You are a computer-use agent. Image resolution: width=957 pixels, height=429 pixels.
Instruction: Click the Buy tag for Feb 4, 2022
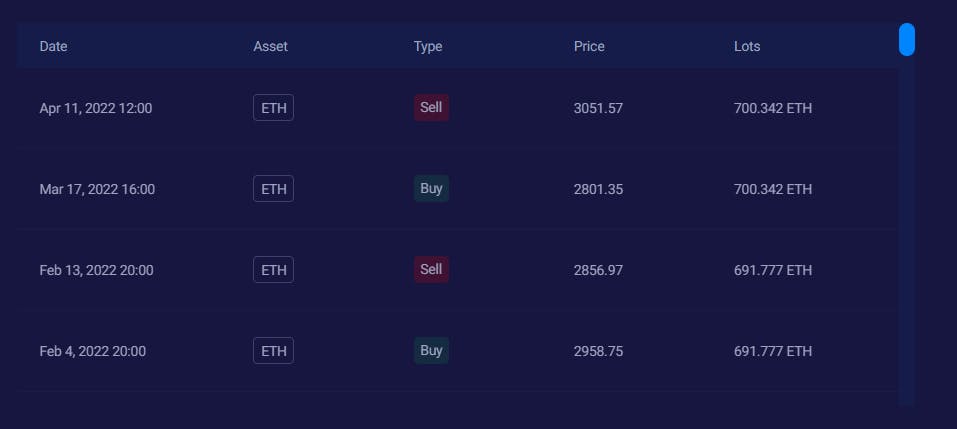431,350
